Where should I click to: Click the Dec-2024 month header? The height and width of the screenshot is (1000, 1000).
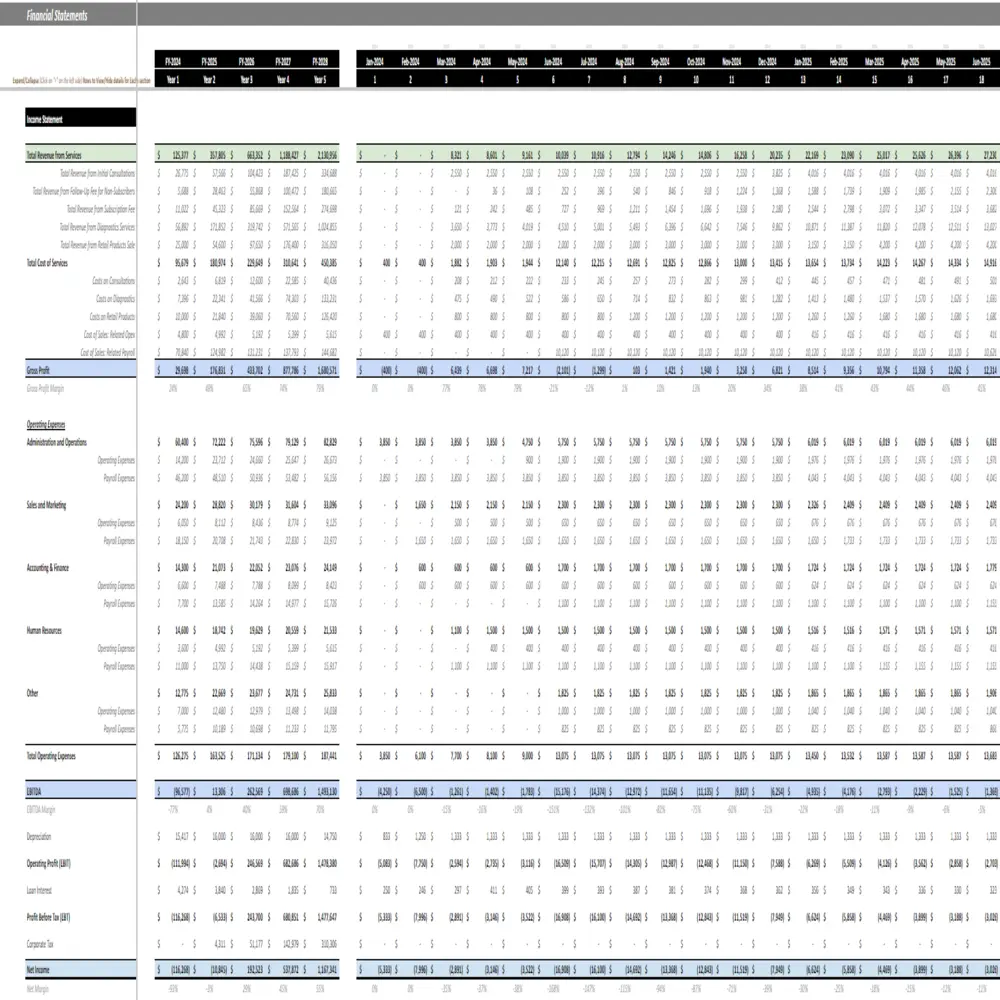(767, 61)
